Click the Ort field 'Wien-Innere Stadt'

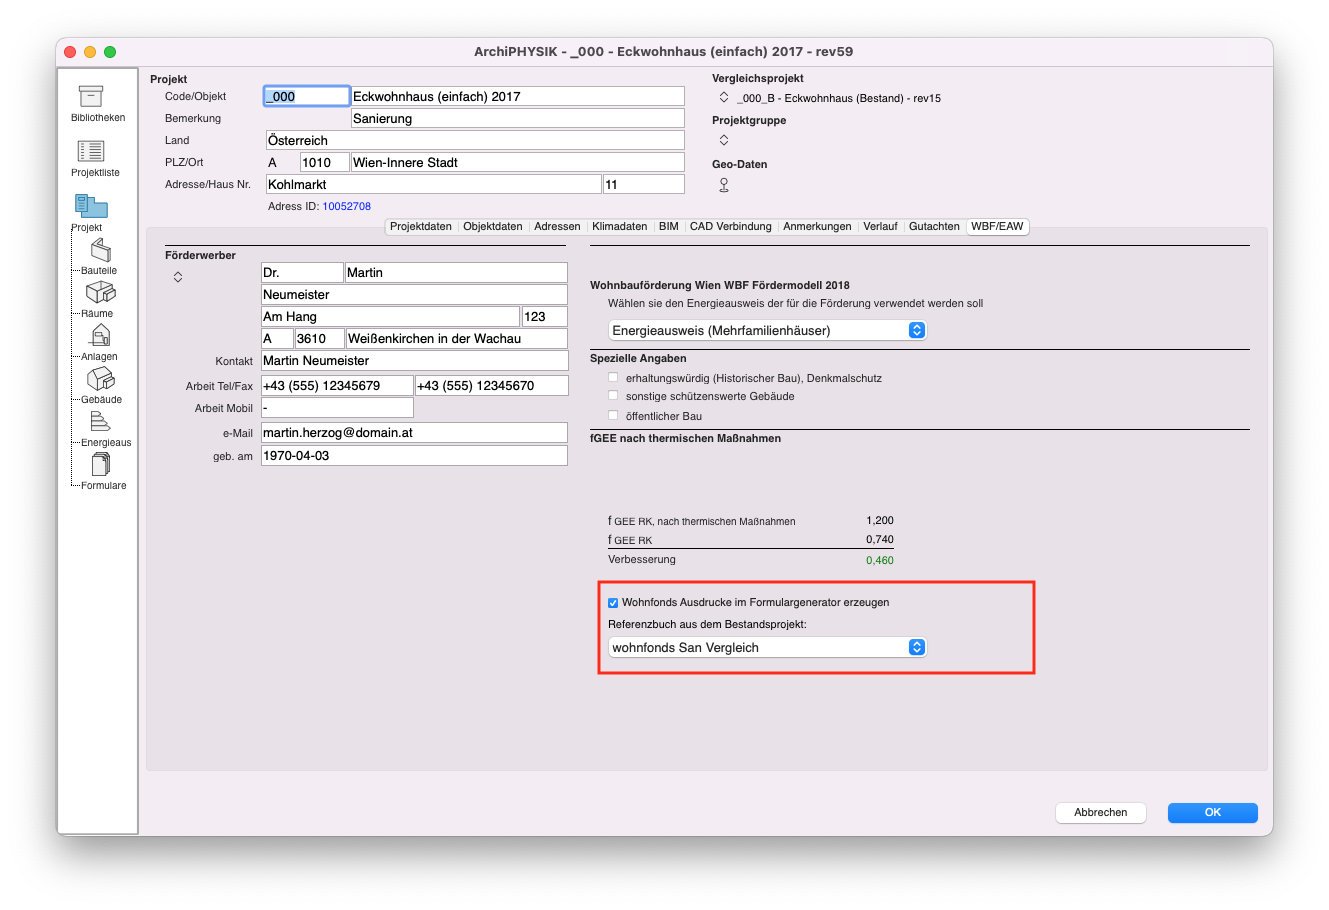518,162
